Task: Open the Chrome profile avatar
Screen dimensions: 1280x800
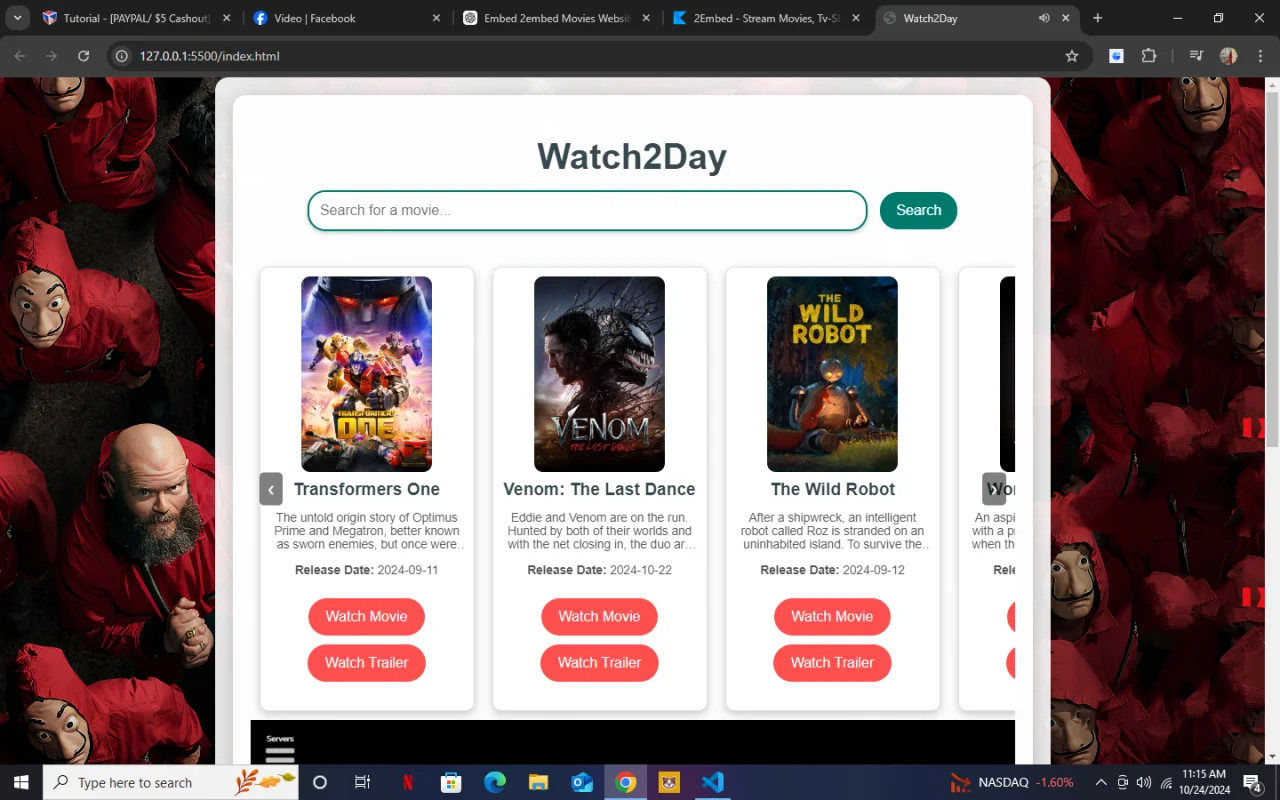Action: click(x=1229, y=56)
